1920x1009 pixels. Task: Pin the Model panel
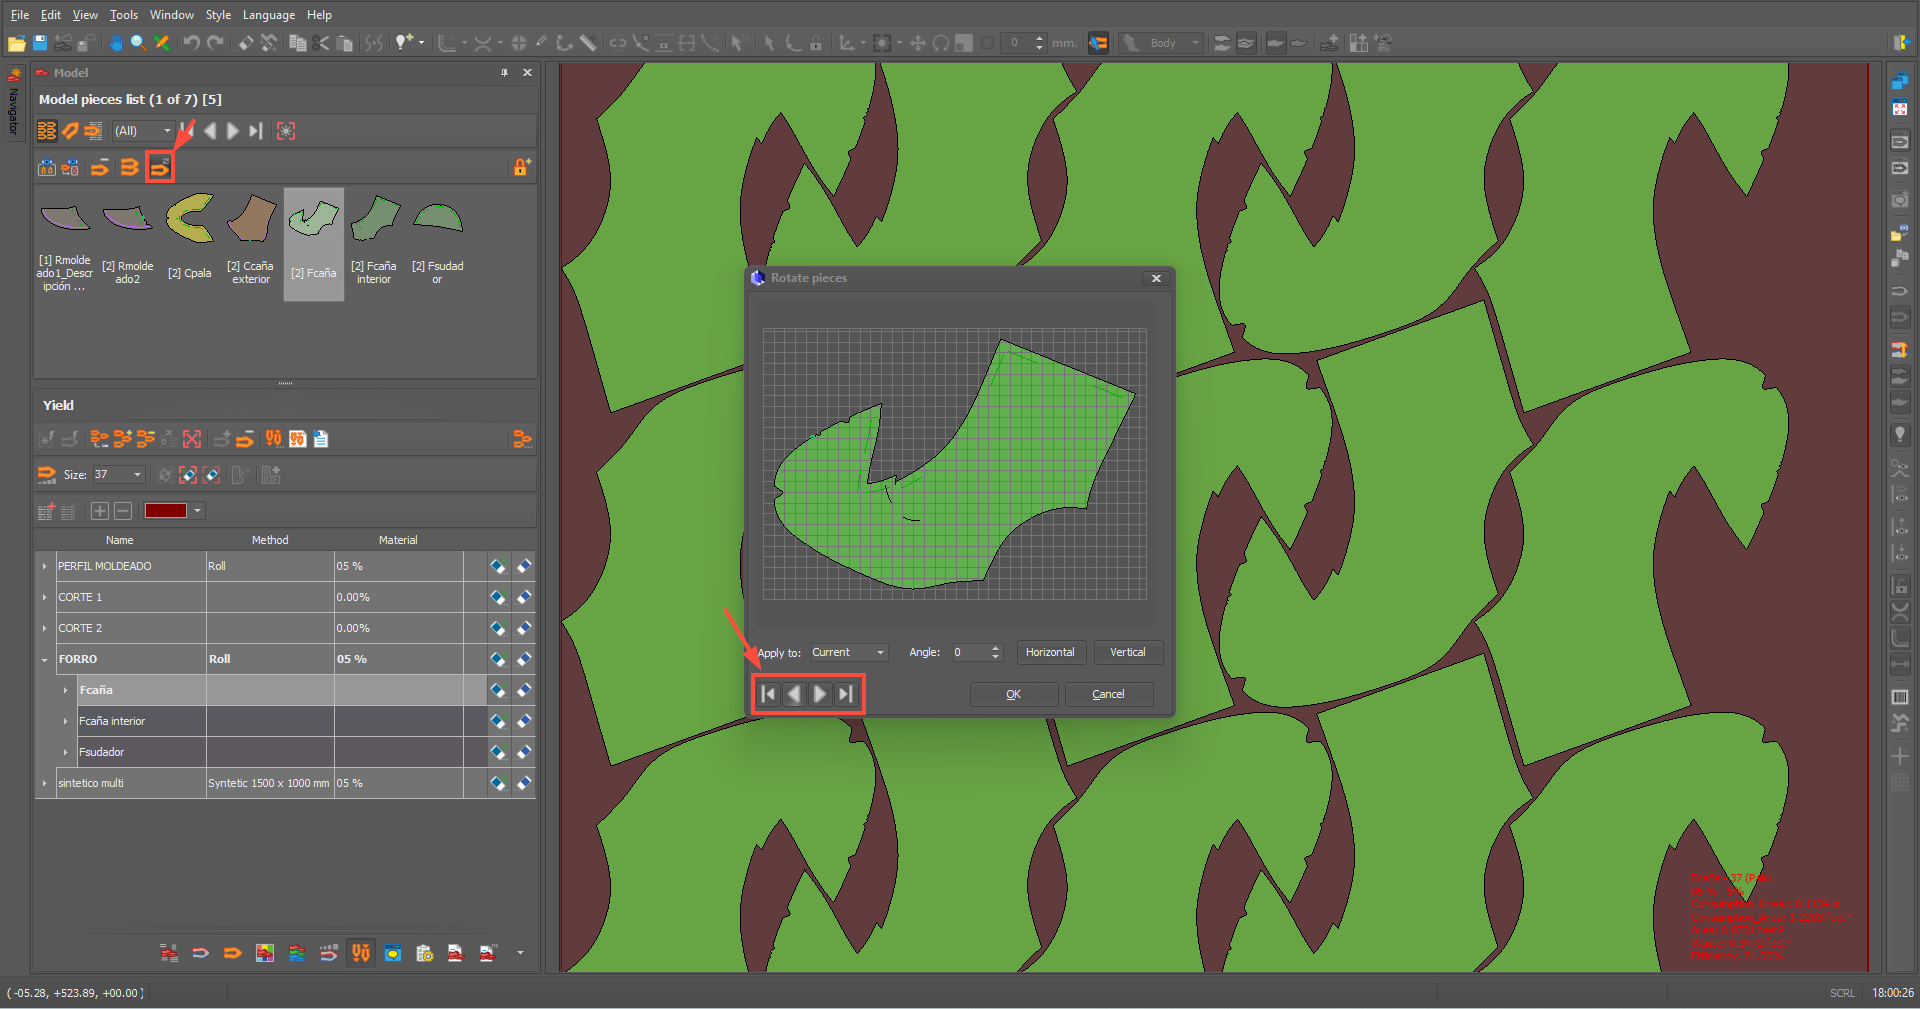pyautogui.click(x=504, y=73)
